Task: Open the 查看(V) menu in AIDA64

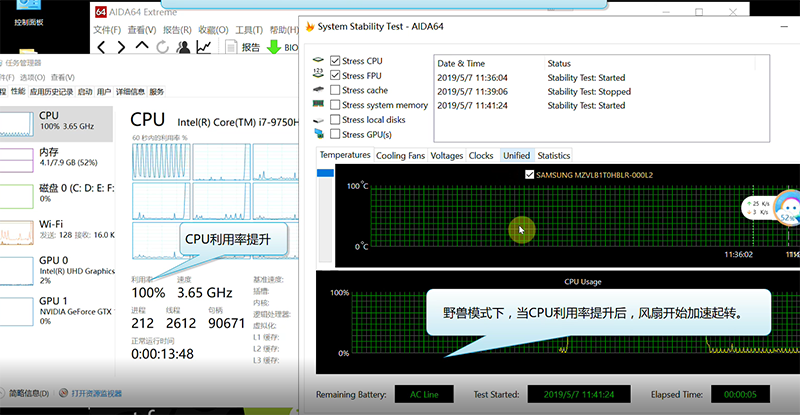Action: (x=142, y=30)
